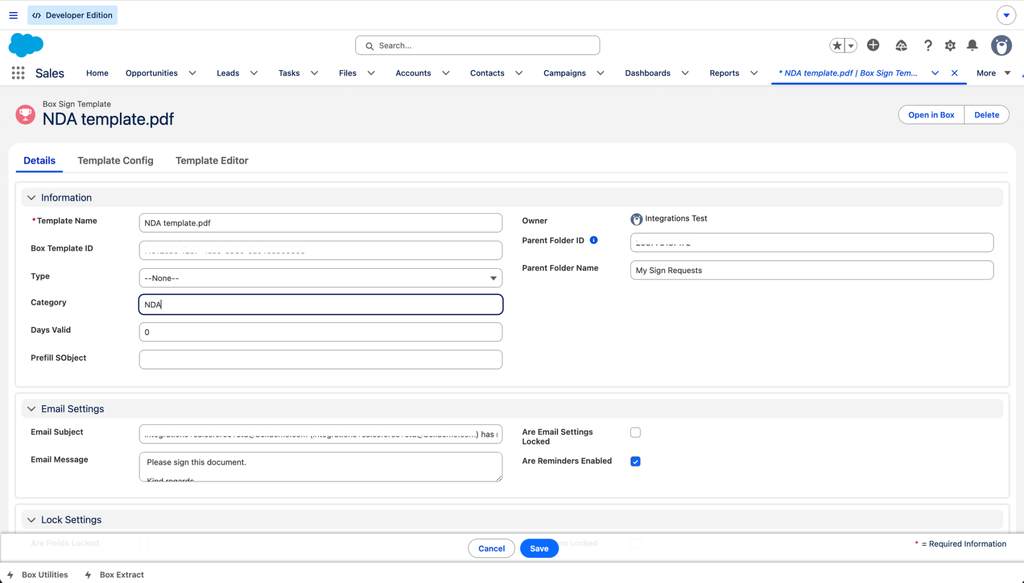Open the Campaigns tab dropdown chevron
This screenshot has height=583, width=1024.
tap(600, 73)
